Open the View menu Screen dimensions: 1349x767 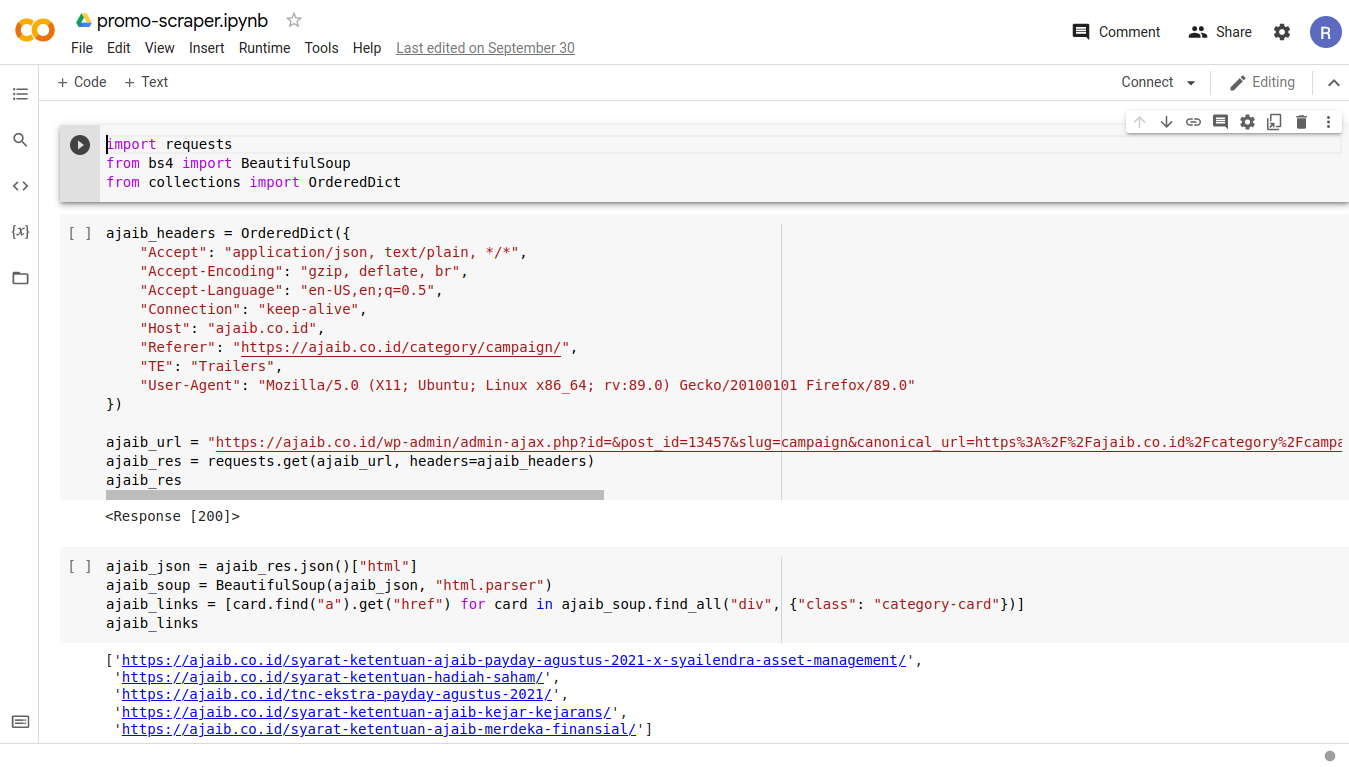tap(159, 48)
